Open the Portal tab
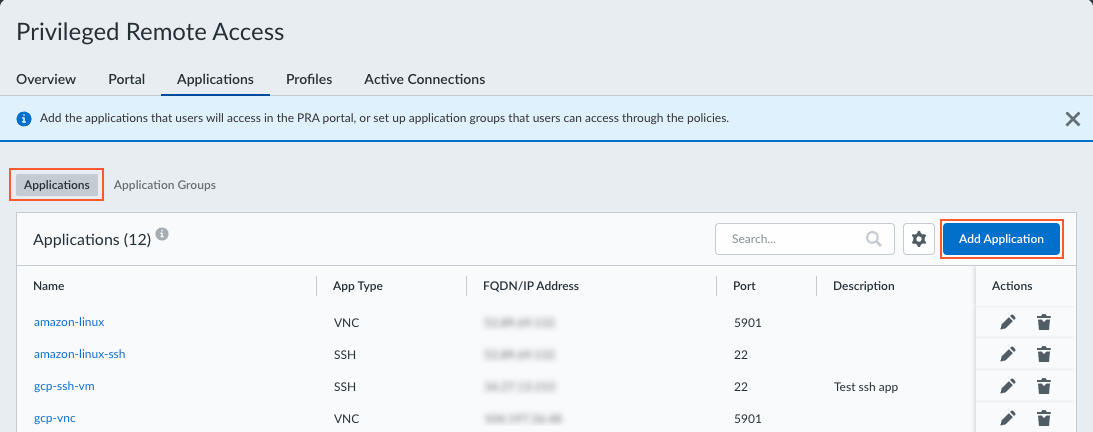Screen dimensions: 1093x432 (x=126, y=79)
